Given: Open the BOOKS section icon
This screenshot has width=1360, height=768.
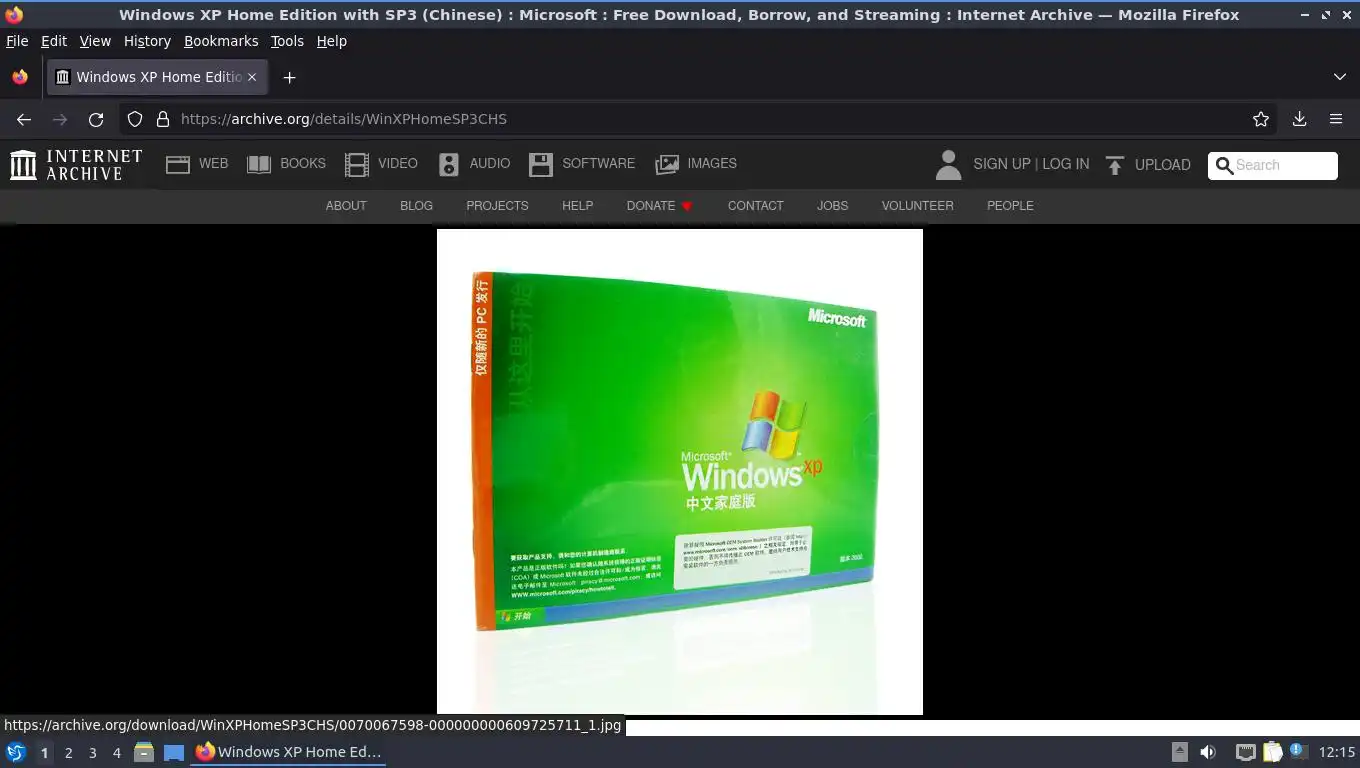Looking at the screenshot, I should point(259,165).
